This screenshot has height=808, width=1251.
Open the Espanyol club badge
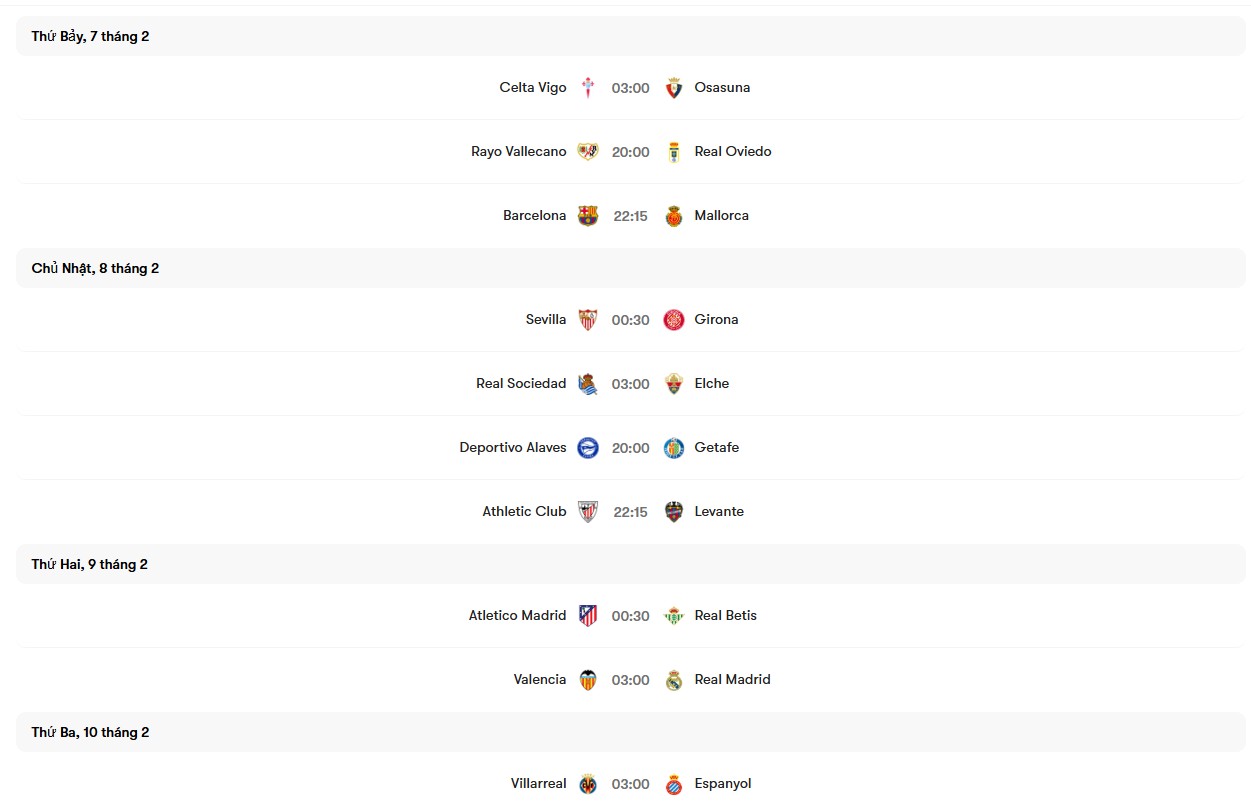pyautogui.click(x=674, y=783)
